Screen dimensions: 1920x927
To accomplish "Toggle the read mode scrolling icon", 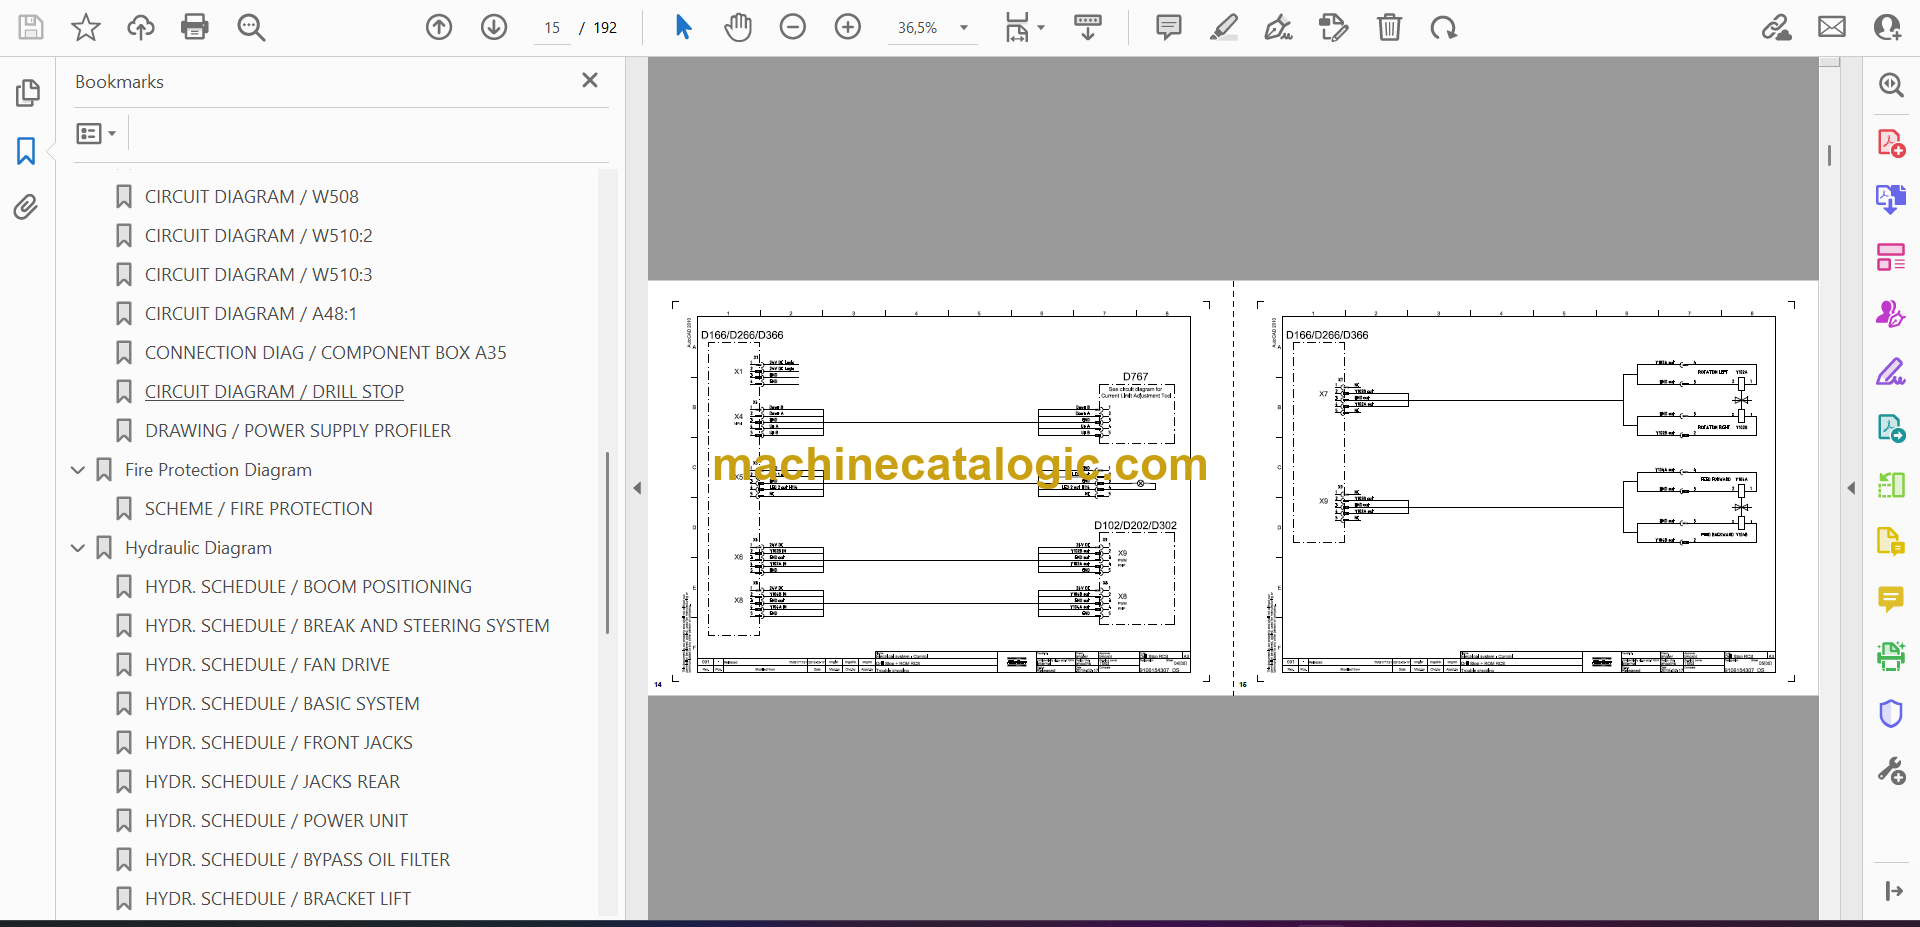I will point(1088,27).
